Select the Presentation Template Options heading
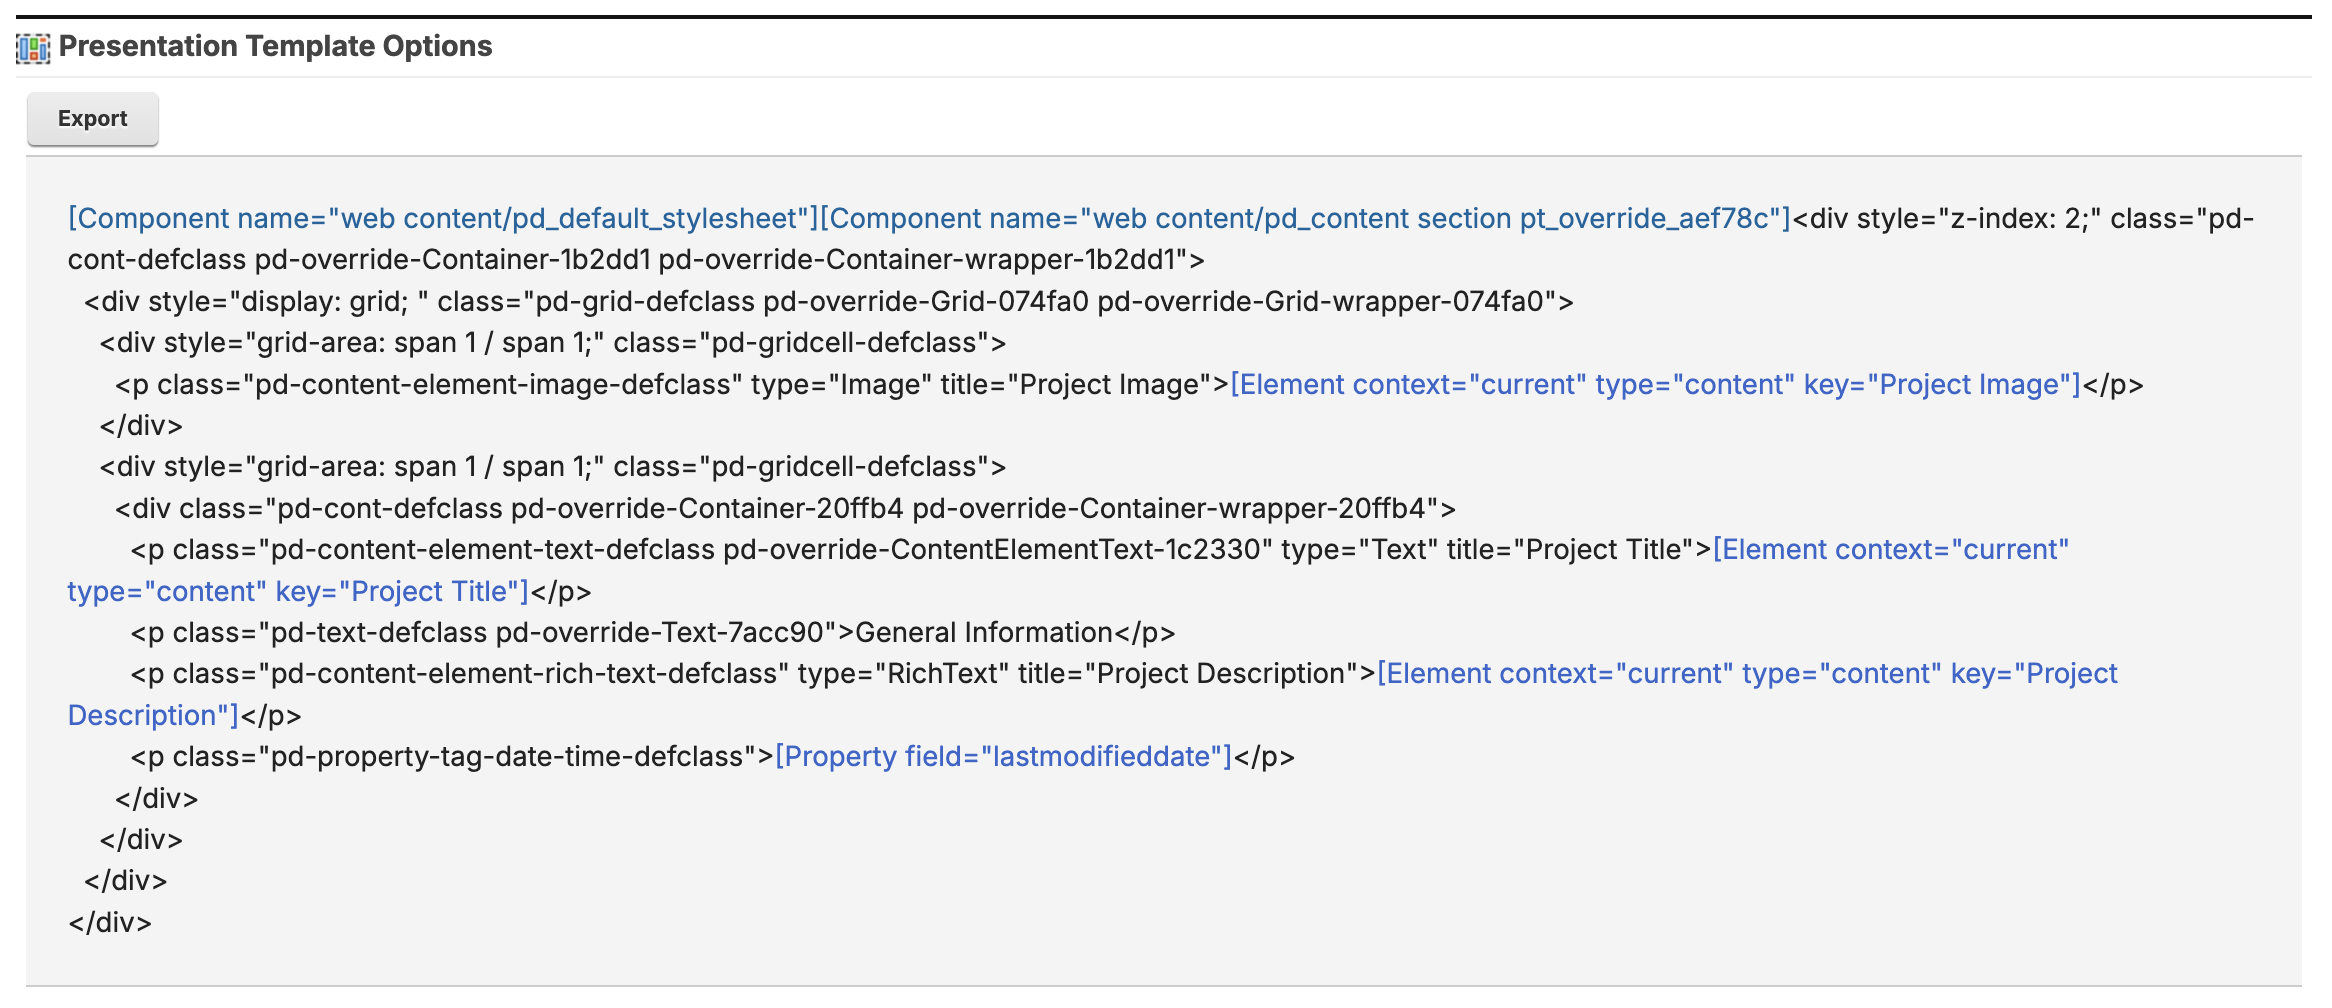This screenshot has height=1008, width=2332. (275, 46)
